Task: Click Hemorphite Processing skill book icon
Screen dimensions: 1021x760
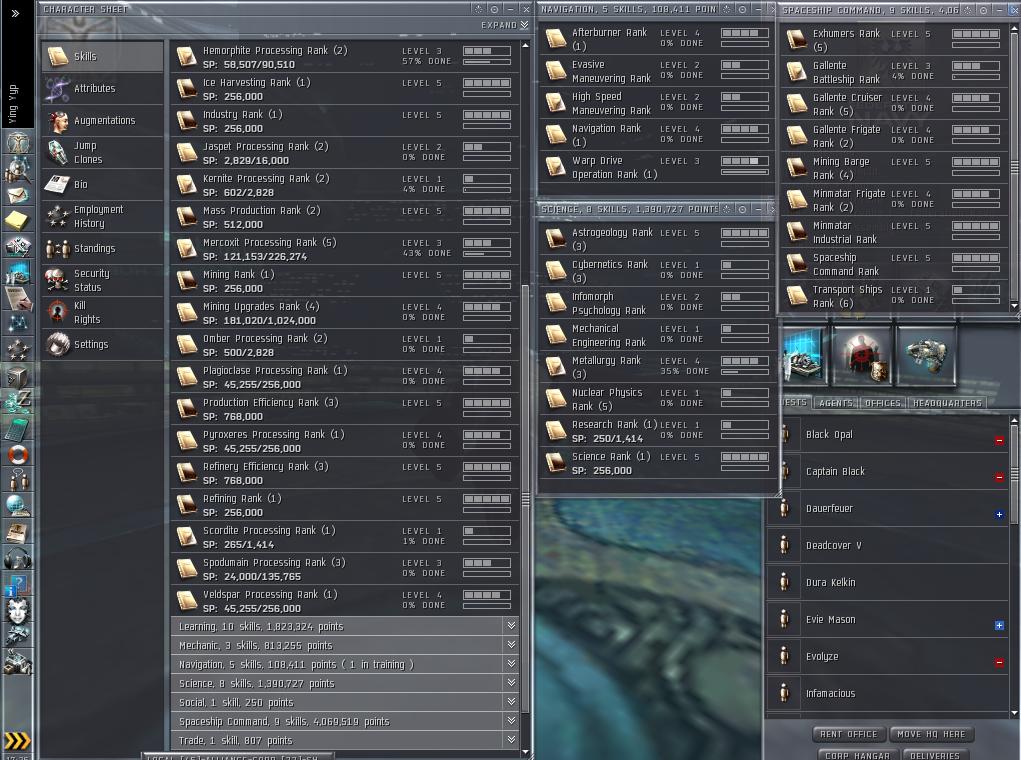Action: [x=187, y=57]
